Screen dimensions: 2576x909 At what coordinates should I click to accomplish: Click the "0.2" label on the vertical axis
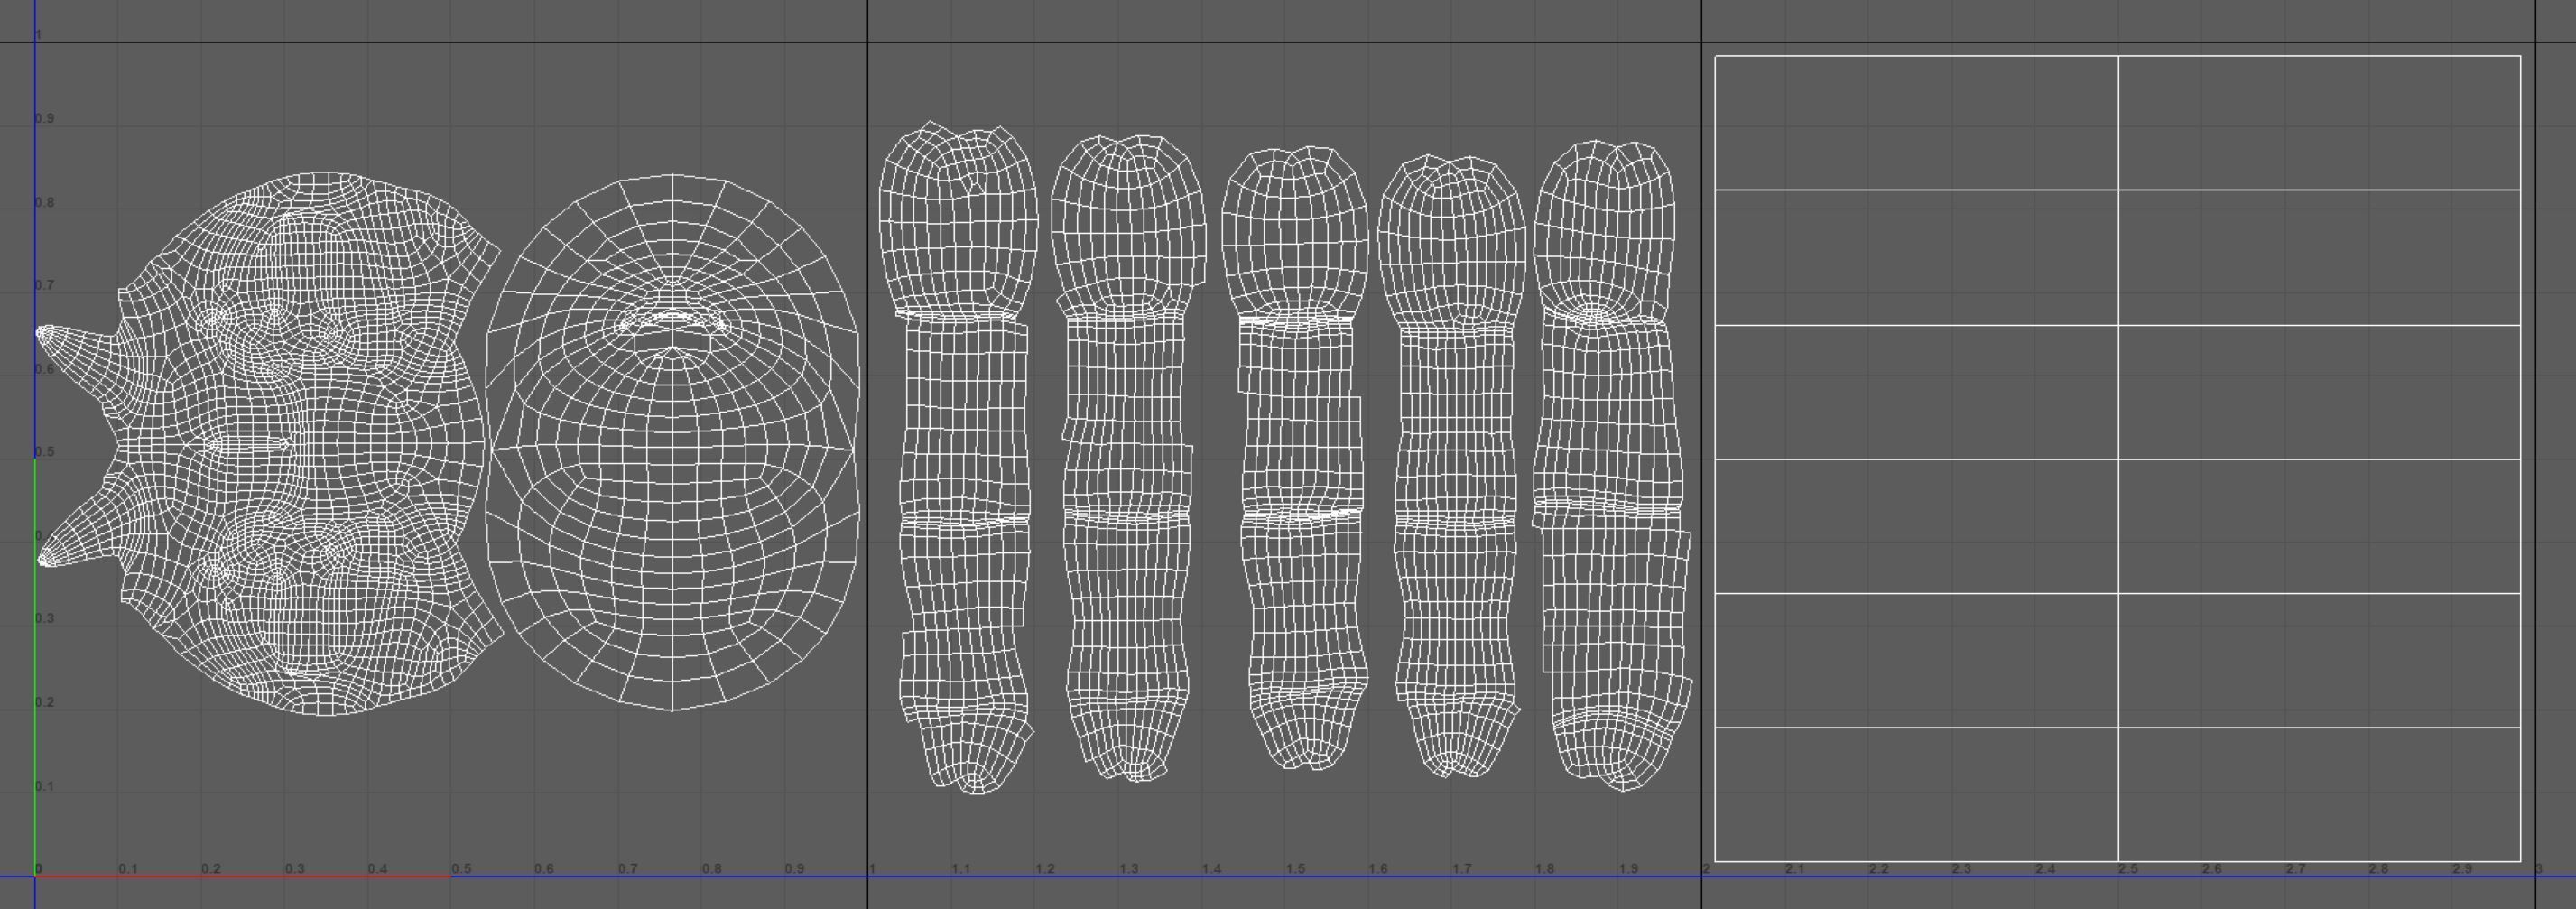(x=45, y=702)
